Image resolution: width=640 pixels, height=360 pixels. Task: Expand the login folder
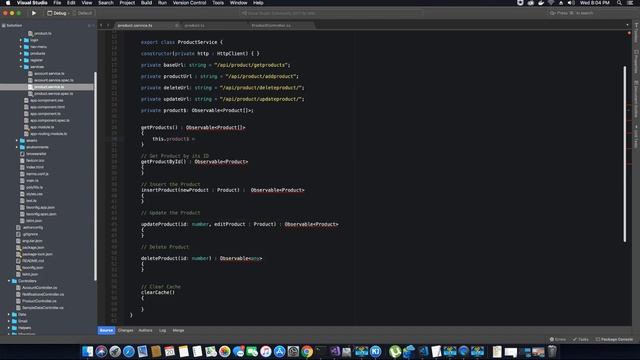point(21,40)
